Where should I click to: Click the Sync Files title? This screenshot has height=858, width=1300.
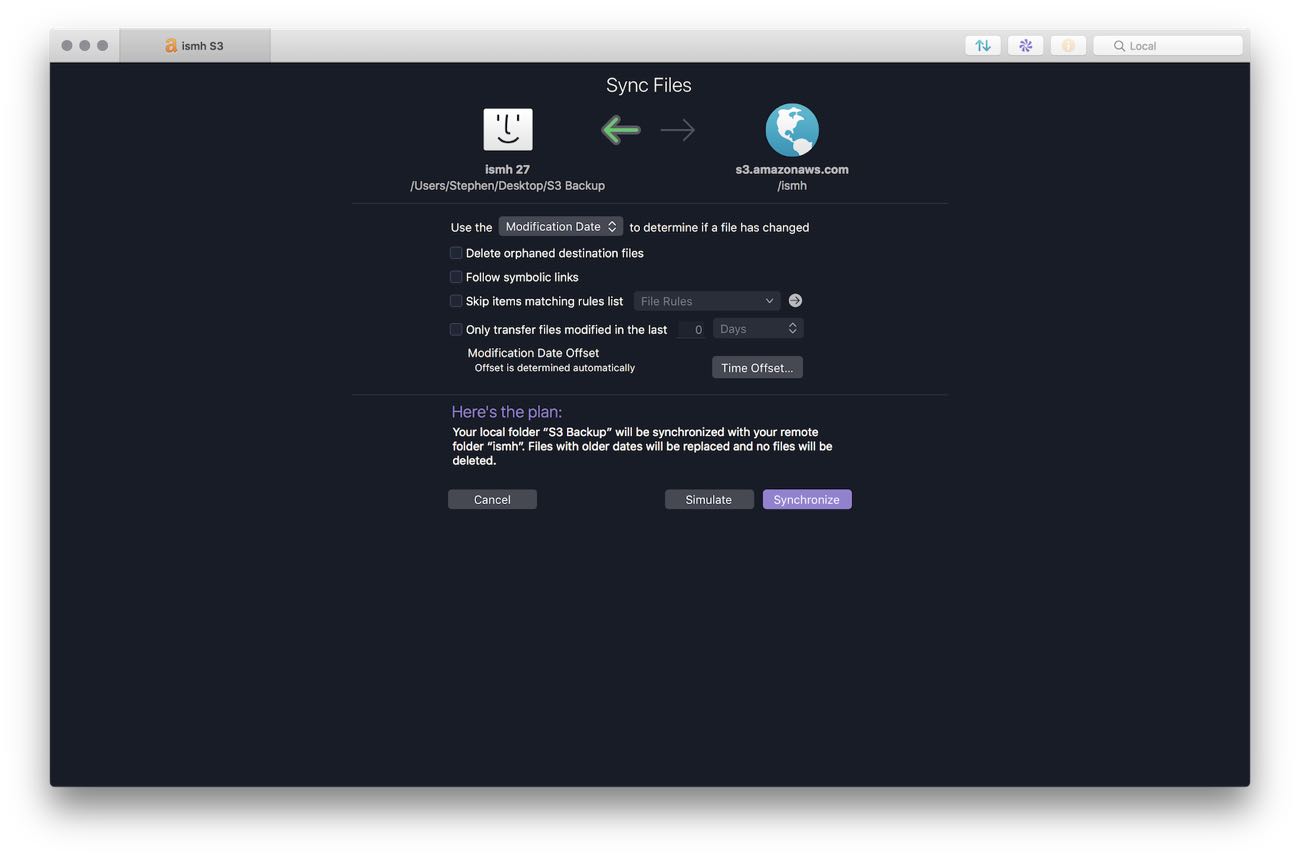649,85
